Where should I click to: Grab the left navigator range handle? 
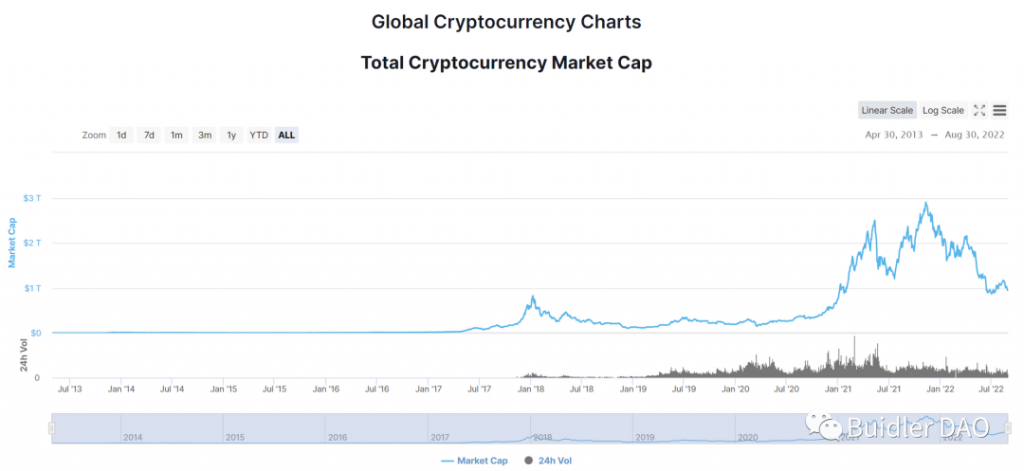click(52, 429)
